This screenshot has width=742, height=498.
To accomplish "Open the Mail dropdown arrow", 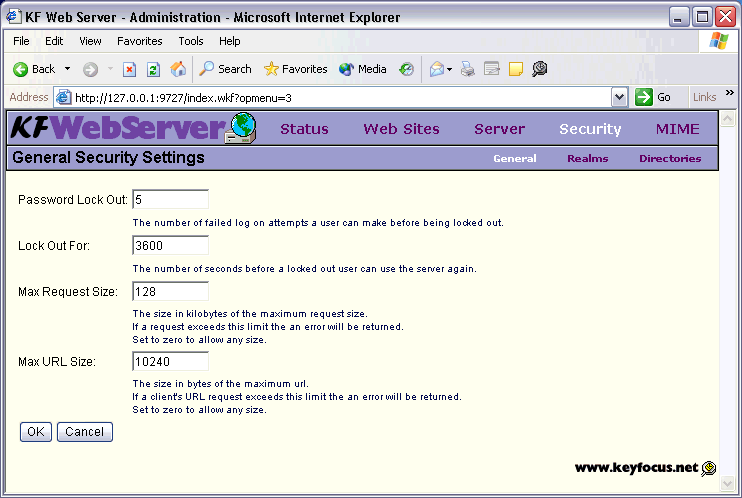I will tap(450, 70).
